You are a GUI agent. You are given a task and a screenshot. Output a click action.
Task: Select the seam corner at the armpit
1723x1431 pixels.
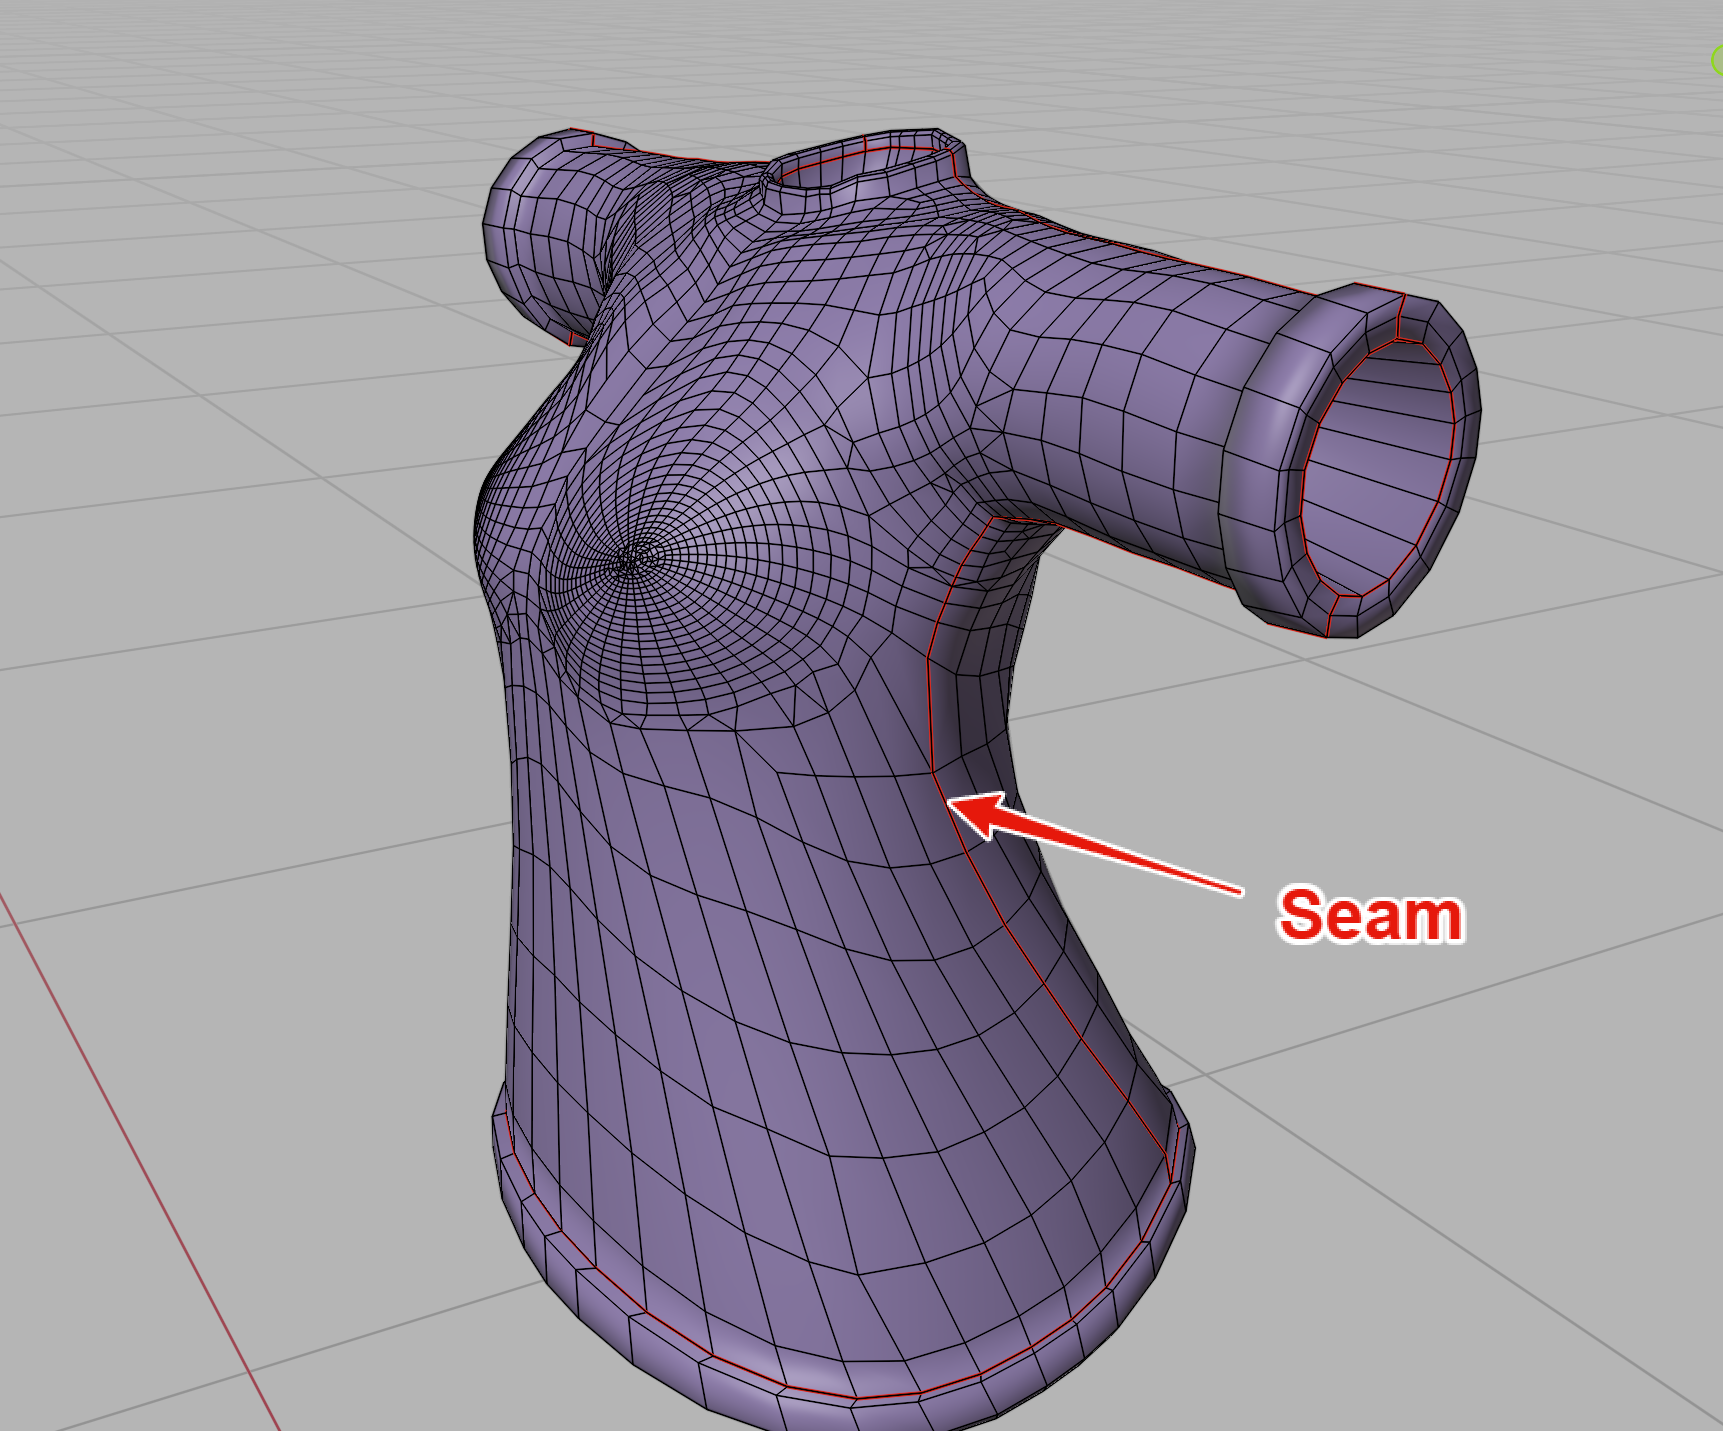coord(993,518)
